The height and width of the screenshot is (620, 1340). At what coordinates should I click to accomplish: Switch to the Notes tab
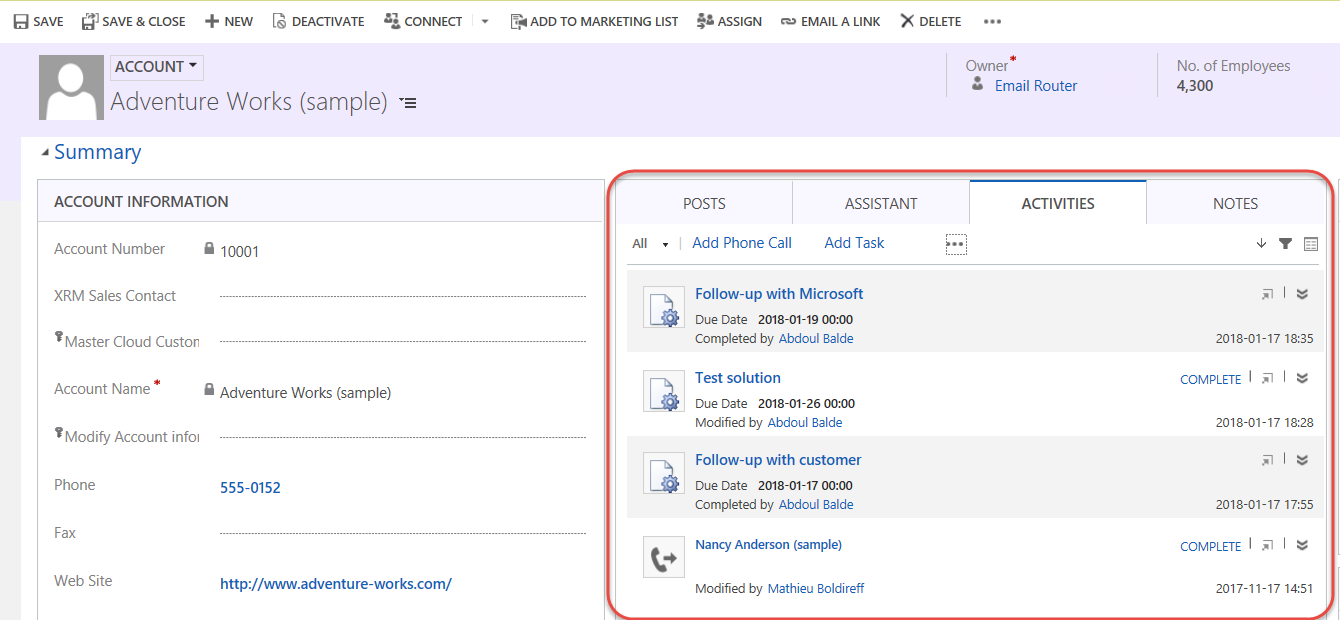click(x=1235, y=203)
